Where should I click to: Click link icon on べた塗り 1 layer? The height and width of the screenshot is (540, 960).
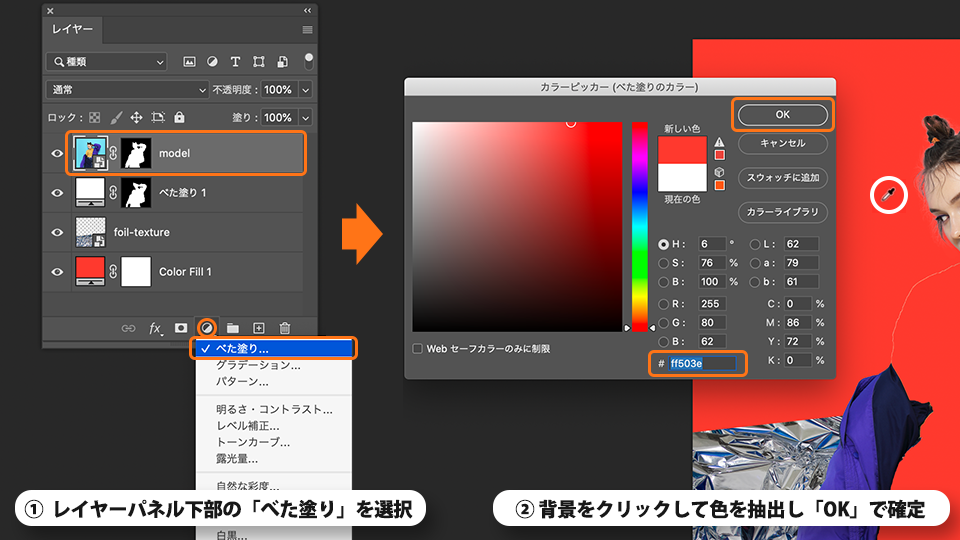pos(113,193)
